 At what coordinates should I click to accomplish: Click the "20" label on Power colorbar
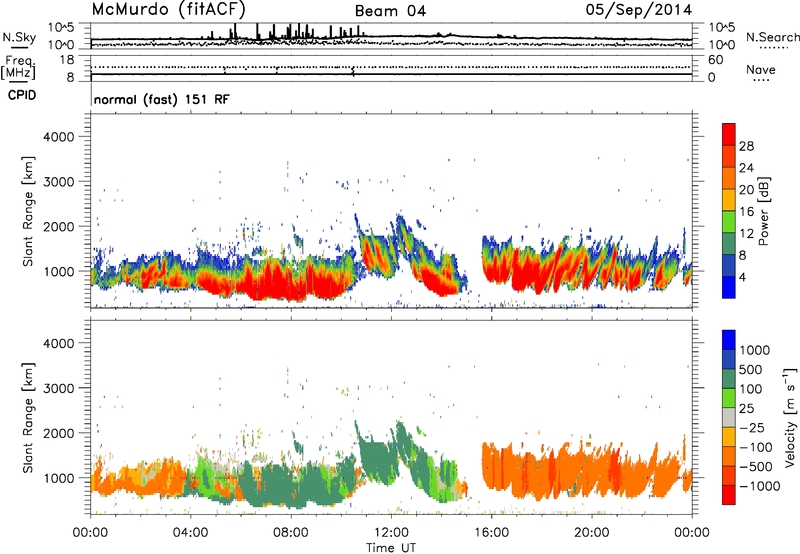pos(746,190)
